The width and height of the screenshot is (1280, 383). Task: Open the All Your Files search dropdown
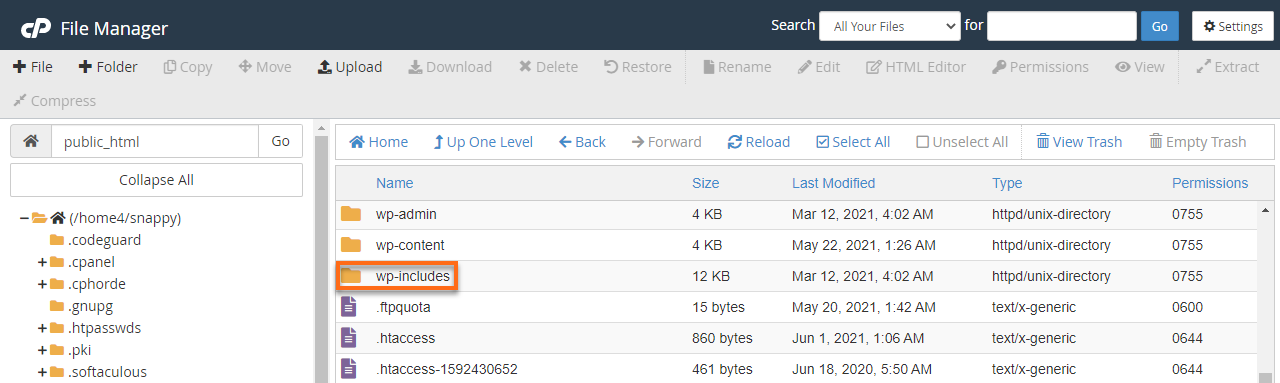pyautogui.click(x=889, y=26)
